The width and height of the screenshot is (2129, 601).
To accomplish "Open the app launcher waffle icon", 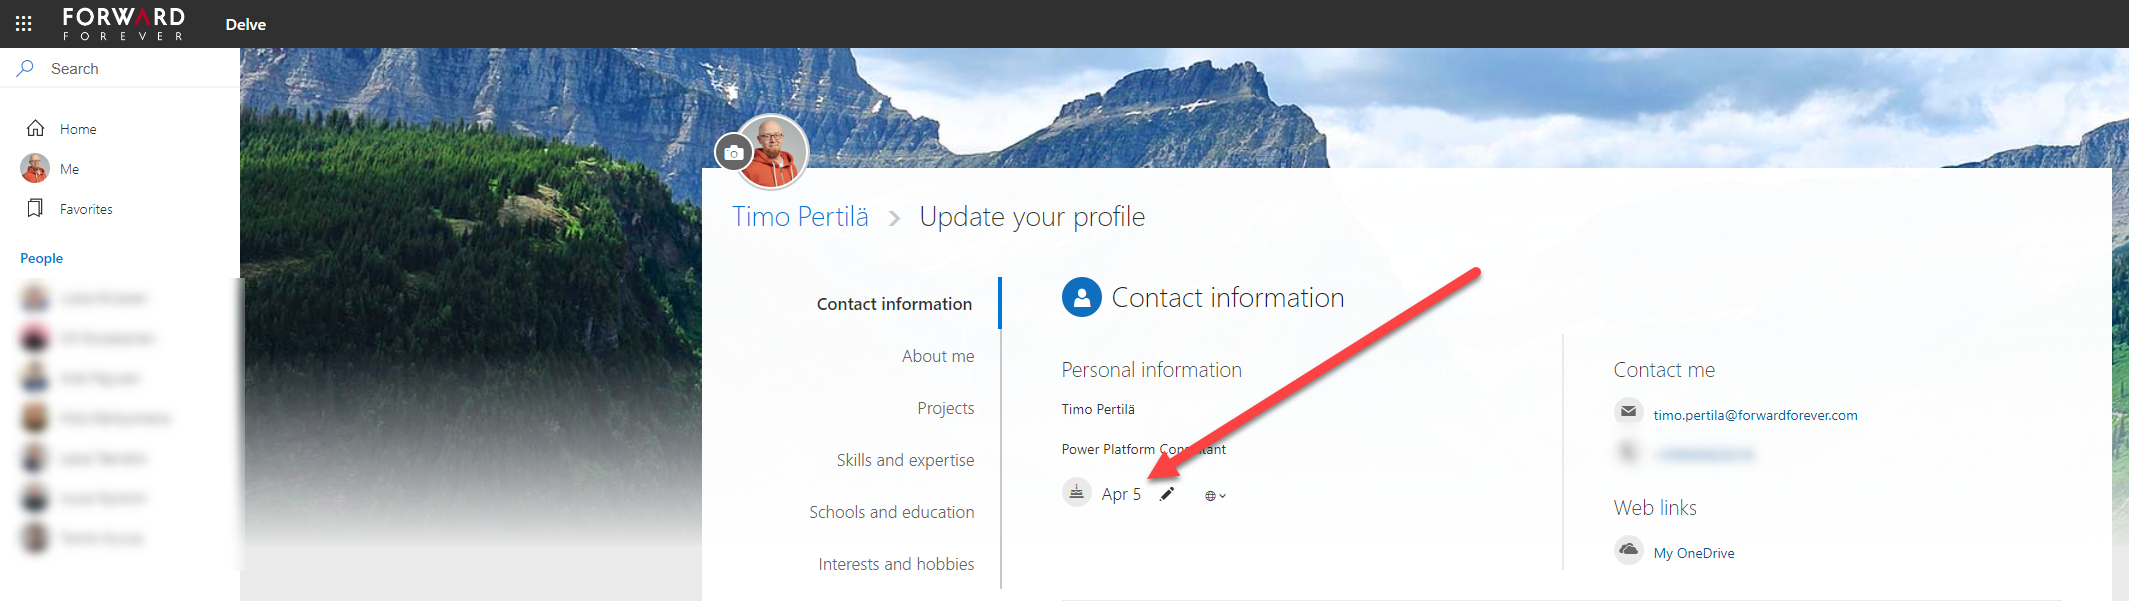I will click(24, 23).
